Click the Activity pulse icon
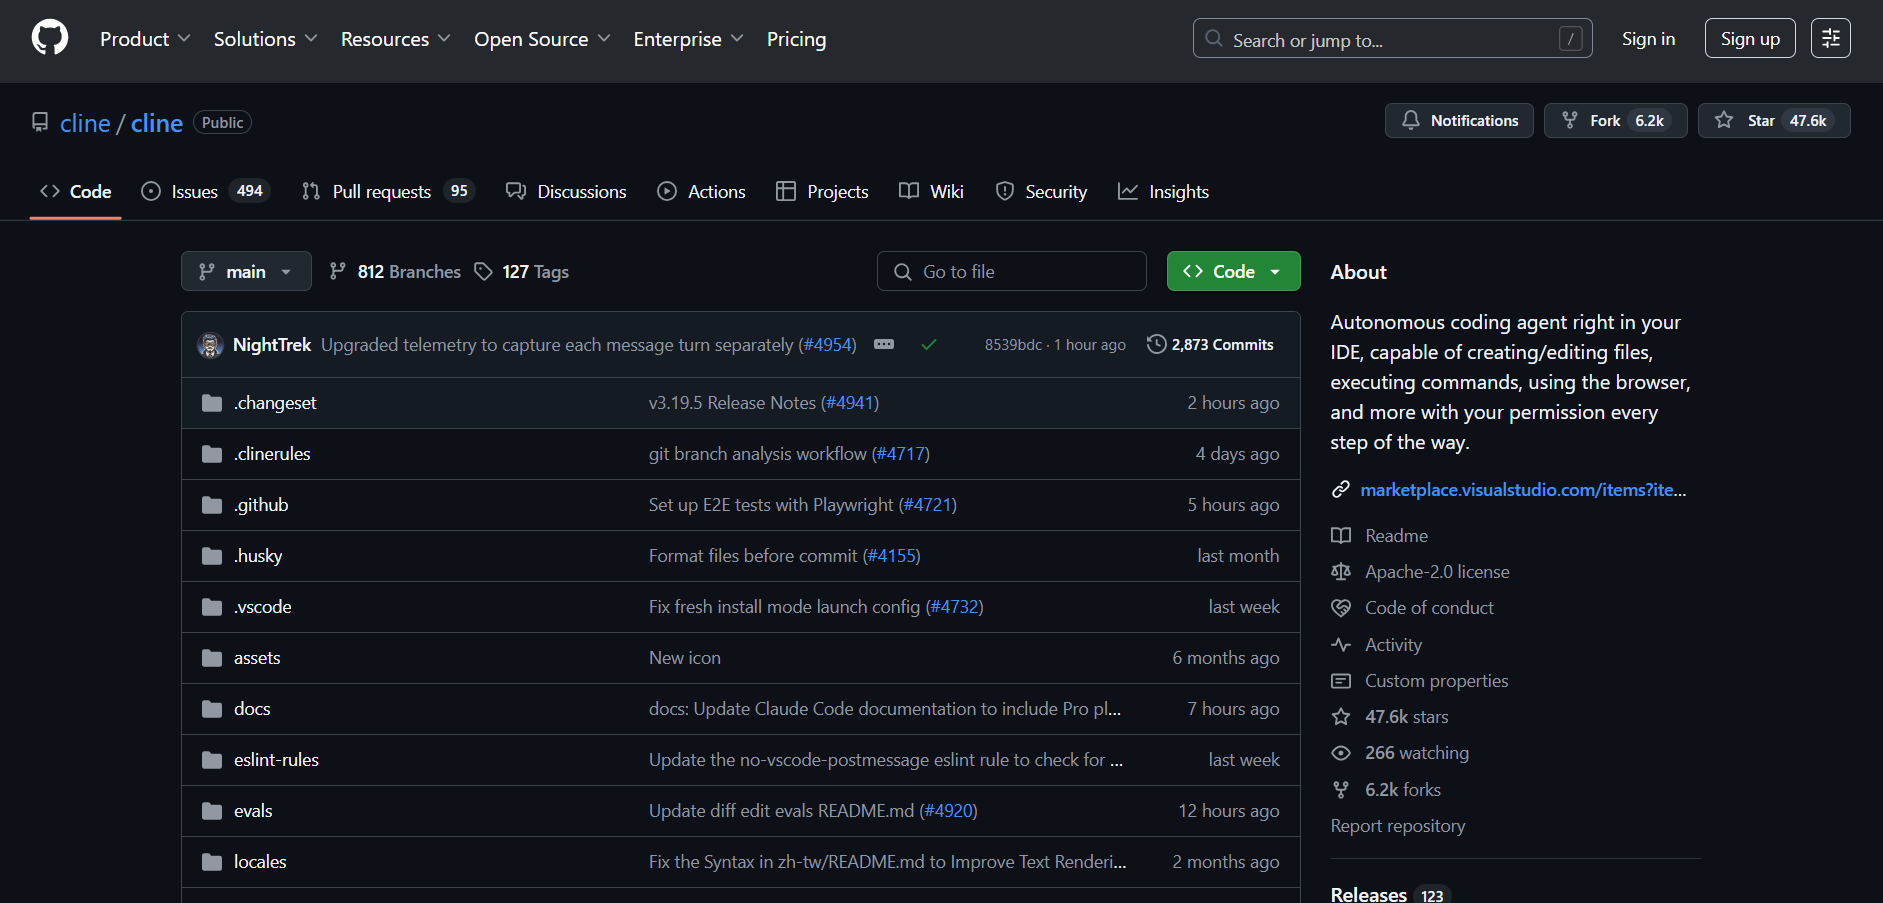This screenshot has height=903, width=1883. coord(1341,644)
